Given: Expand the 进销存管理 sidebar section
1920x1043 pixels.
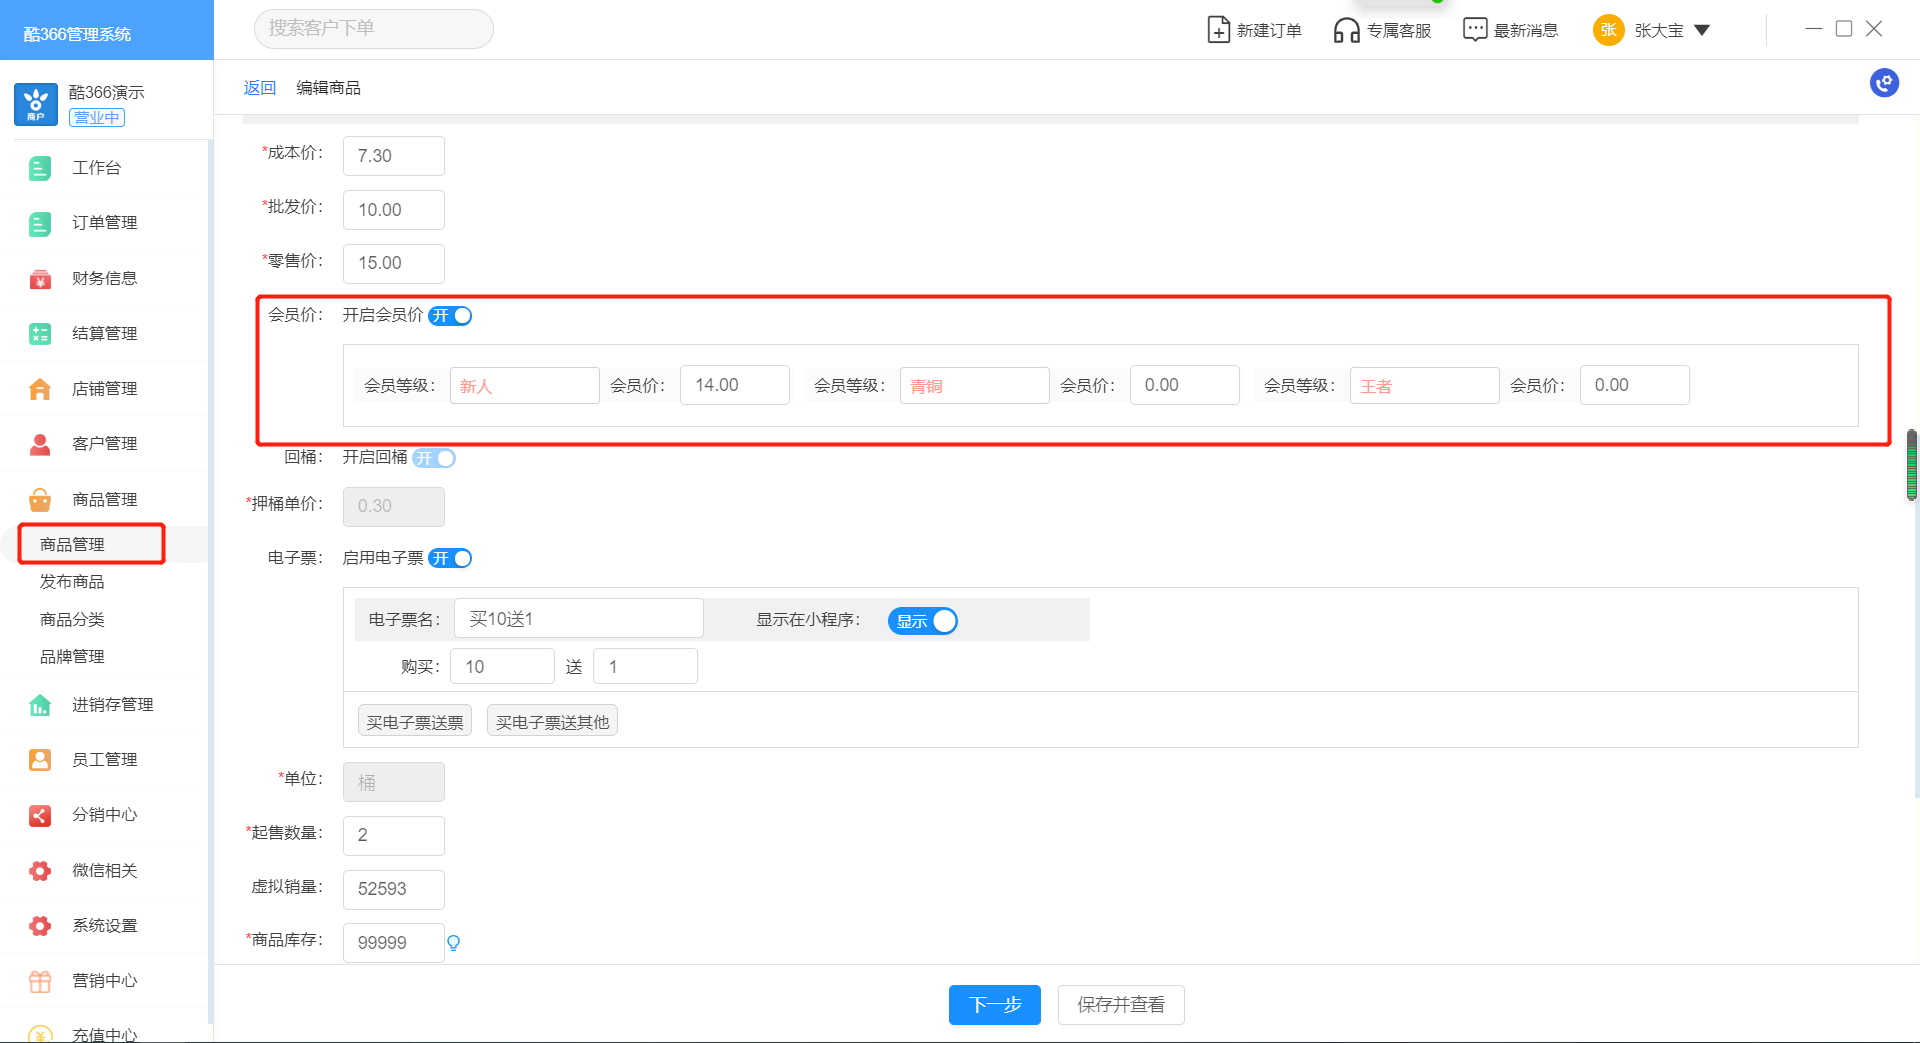Looking at the screenshot, I should click(112, 704).
